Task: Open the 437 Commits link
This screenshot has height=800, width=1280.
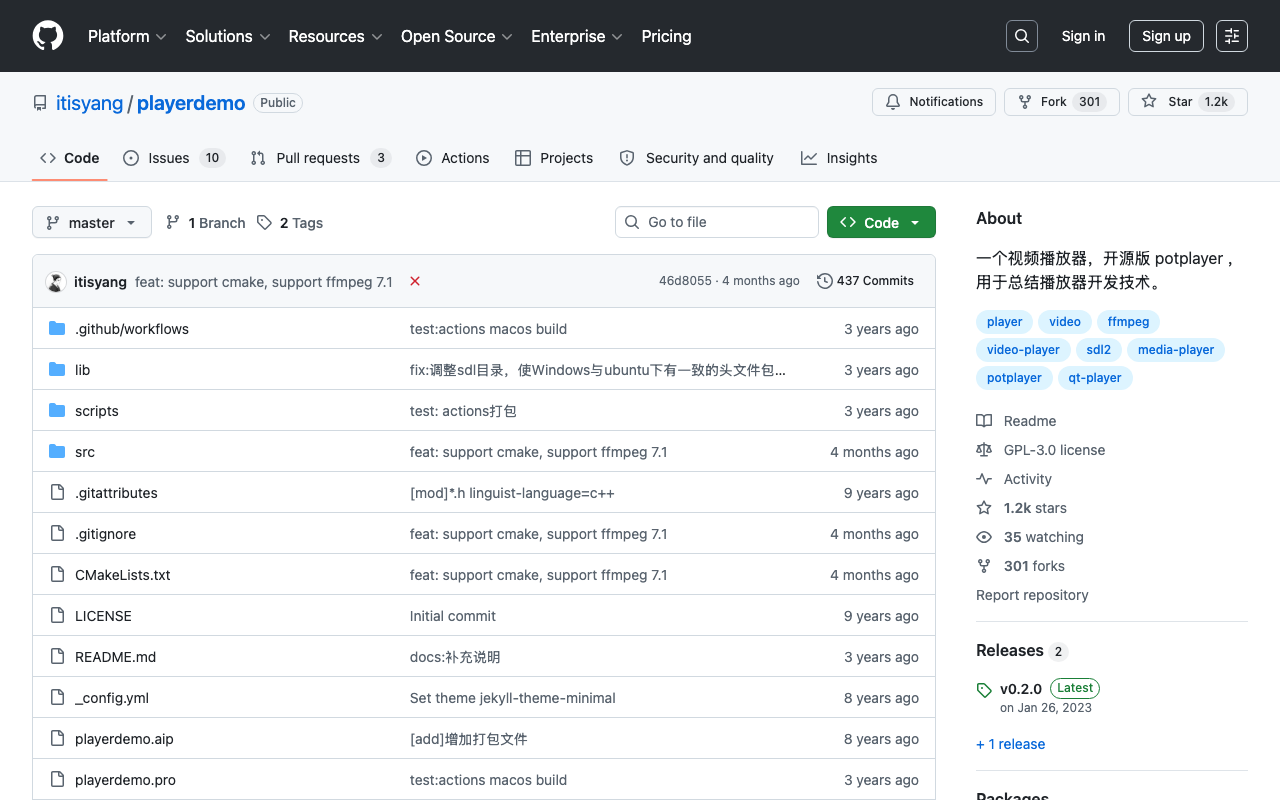Action: (x=866, y=281)
